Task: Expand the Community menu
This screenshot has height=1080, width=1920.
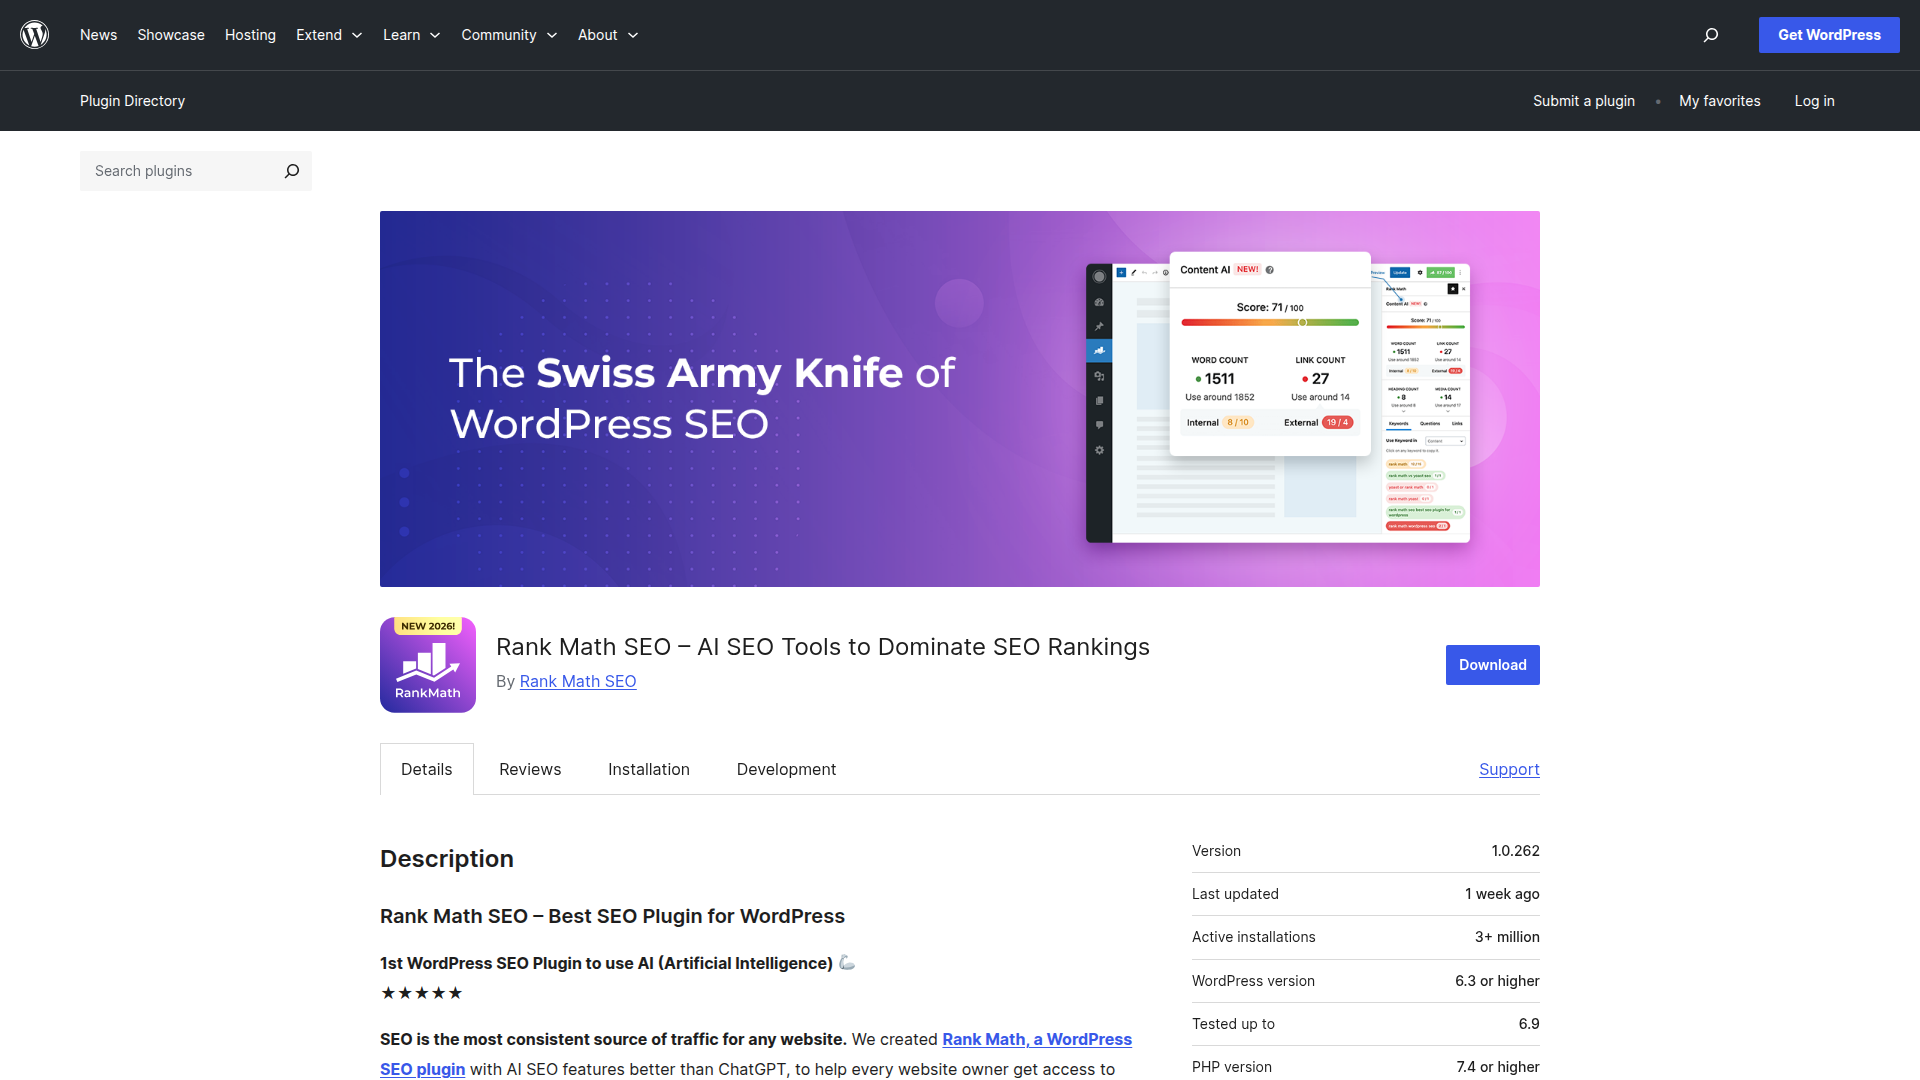Action: tap(509, 35)
